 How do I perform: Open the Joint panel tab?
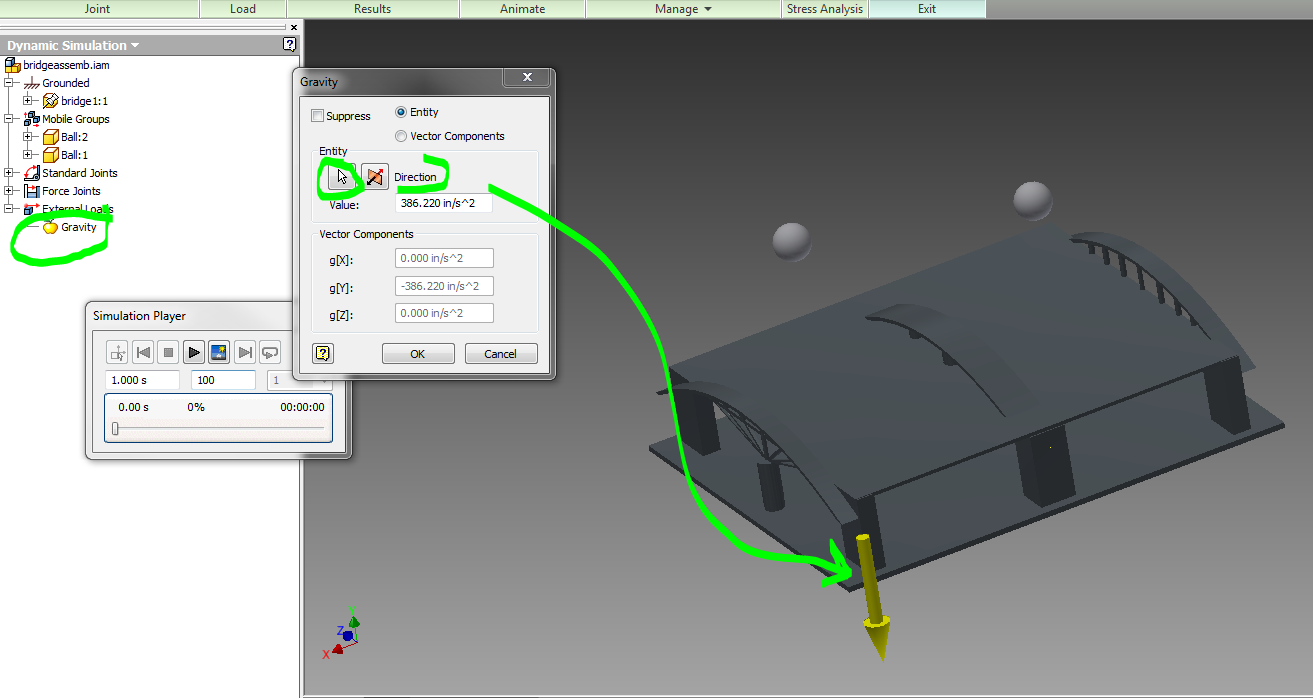[98, 9]
